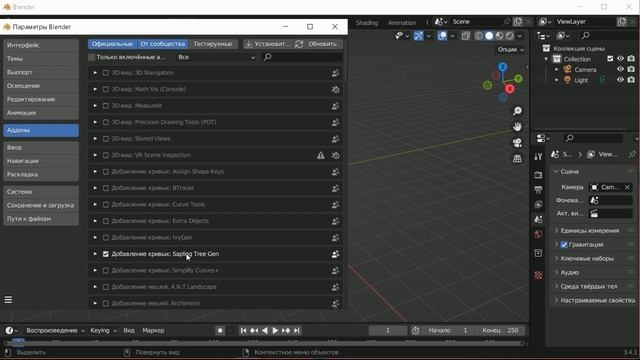Open the Воспроизведение timeline menu
The height and width of the screenshot is (360, 640).
56,331
